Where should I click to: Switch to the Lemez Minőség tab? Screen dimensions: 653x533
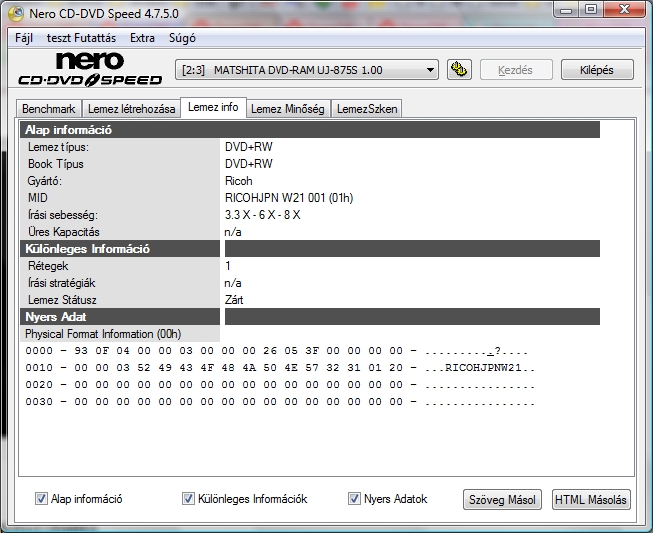pyautogui.click(x=288, y=109)
